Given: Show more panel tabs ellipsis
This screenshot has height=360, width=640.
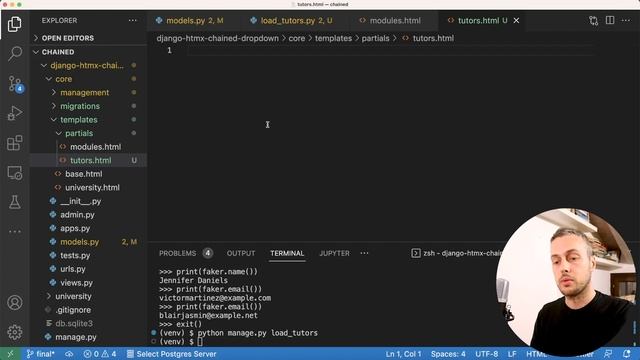Looking at the screenshot, I should click(x=364, y=253).
